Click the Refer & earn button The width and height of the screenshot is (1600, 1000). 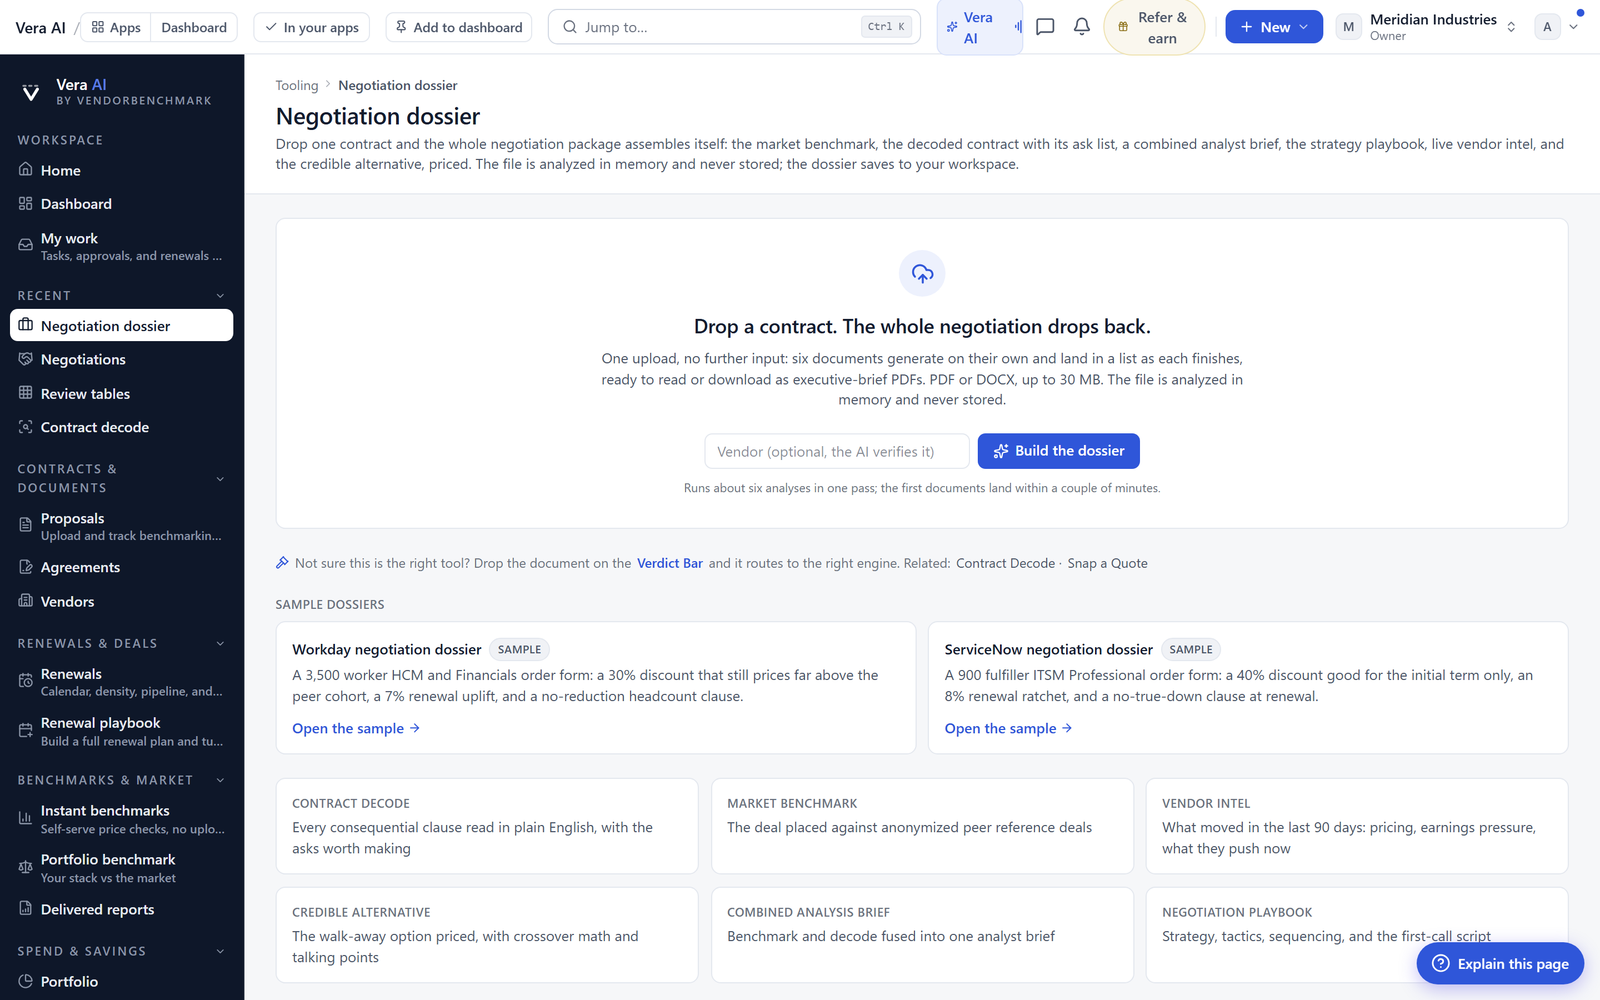point(1154,27)
